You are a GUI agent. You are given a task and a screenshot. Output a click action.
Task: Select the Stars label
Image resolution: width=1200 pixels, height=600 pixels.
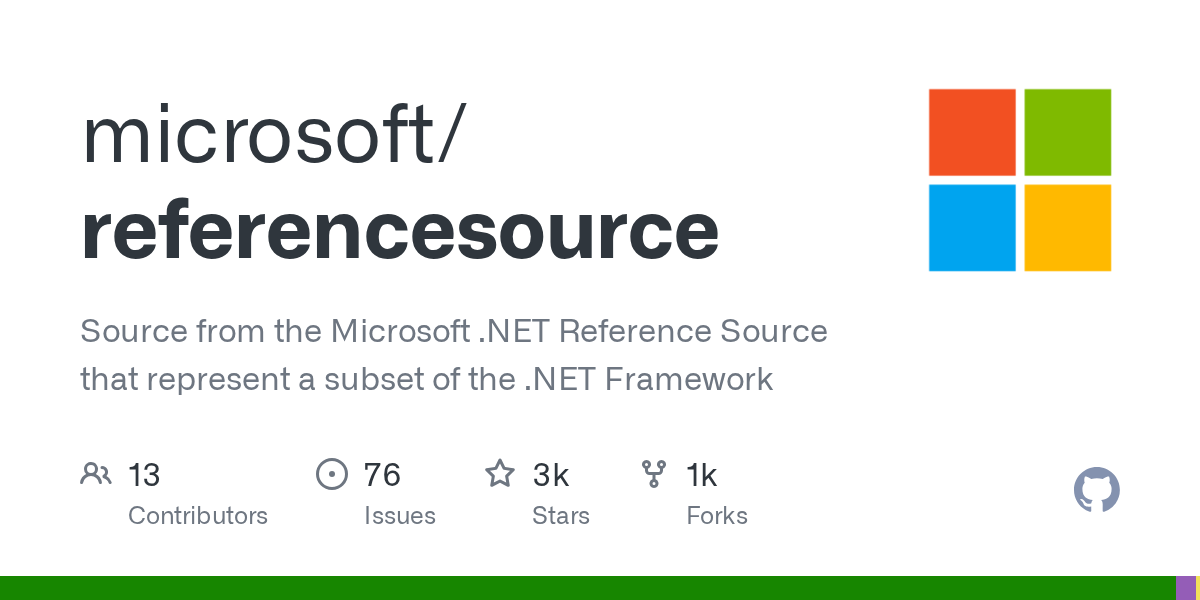(x=561, y=516)
